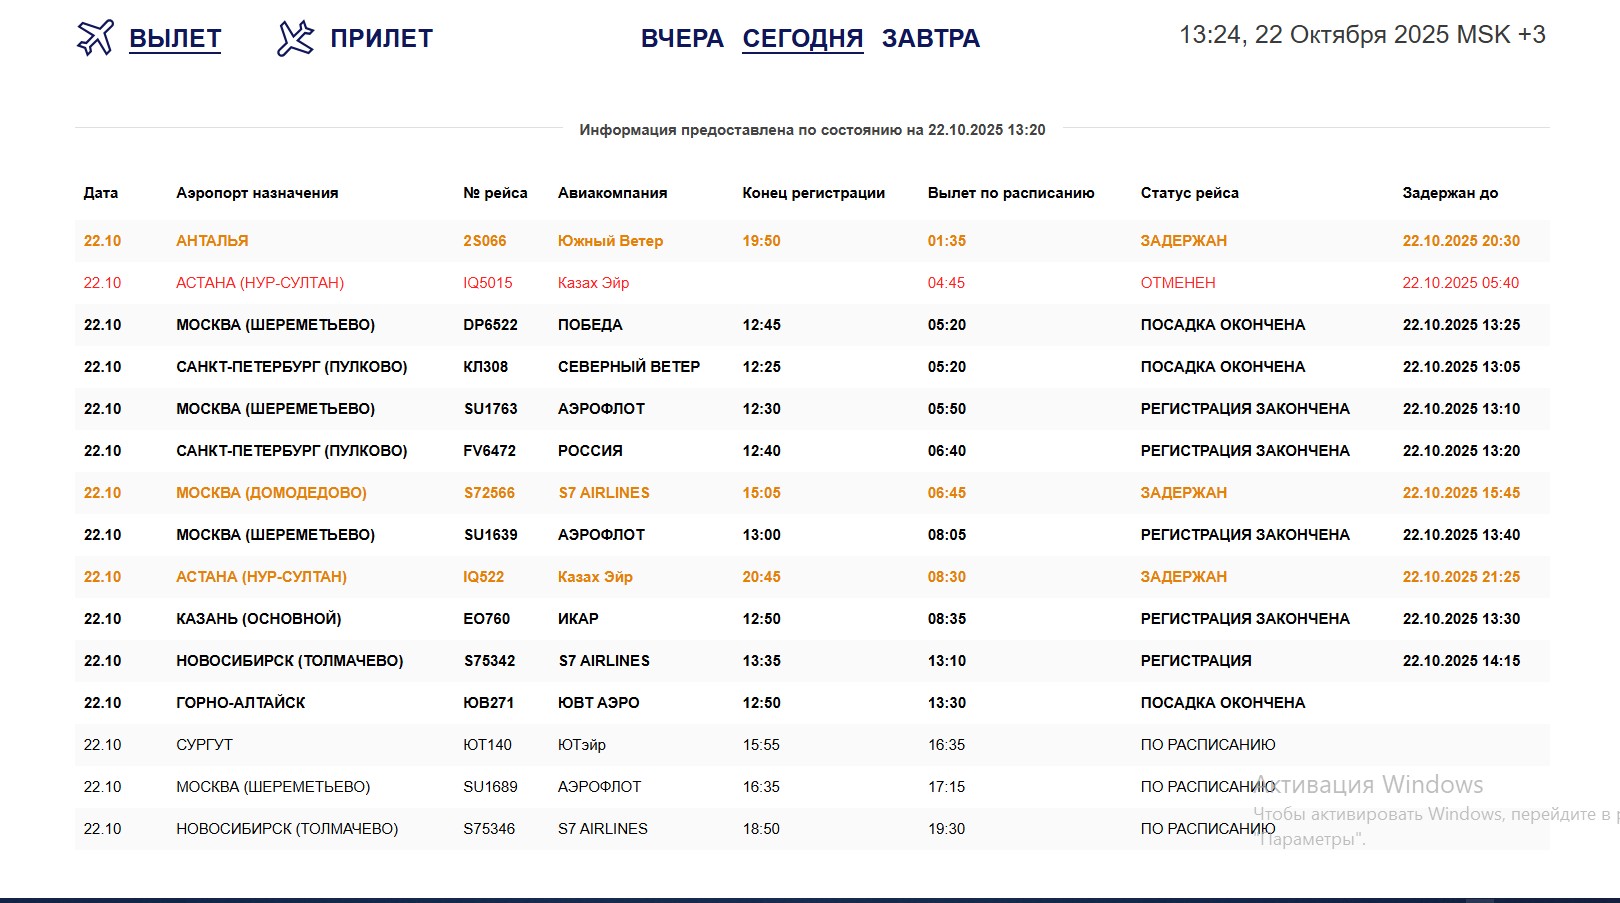Screen dimensions: 1620x903
Task: Switch to the ВЧЕРА tab
Action: 682,39
